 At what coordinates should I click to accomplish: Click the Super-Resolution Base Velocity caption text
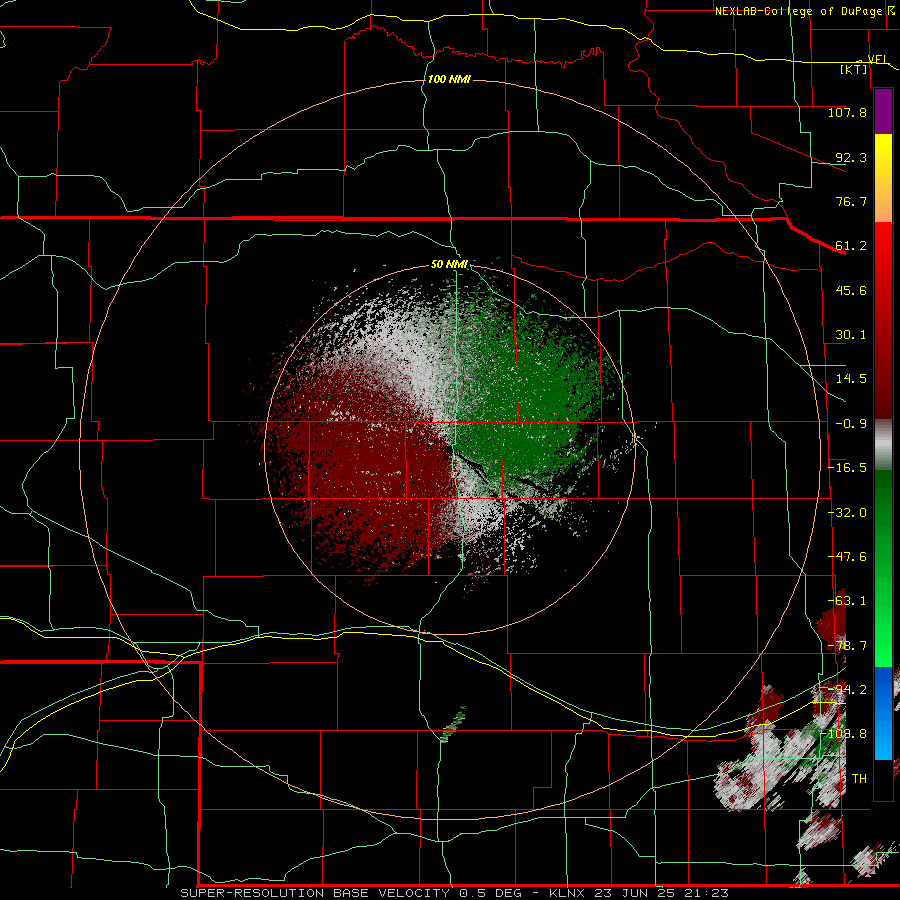pyautogui.click(x=454, y=893)
